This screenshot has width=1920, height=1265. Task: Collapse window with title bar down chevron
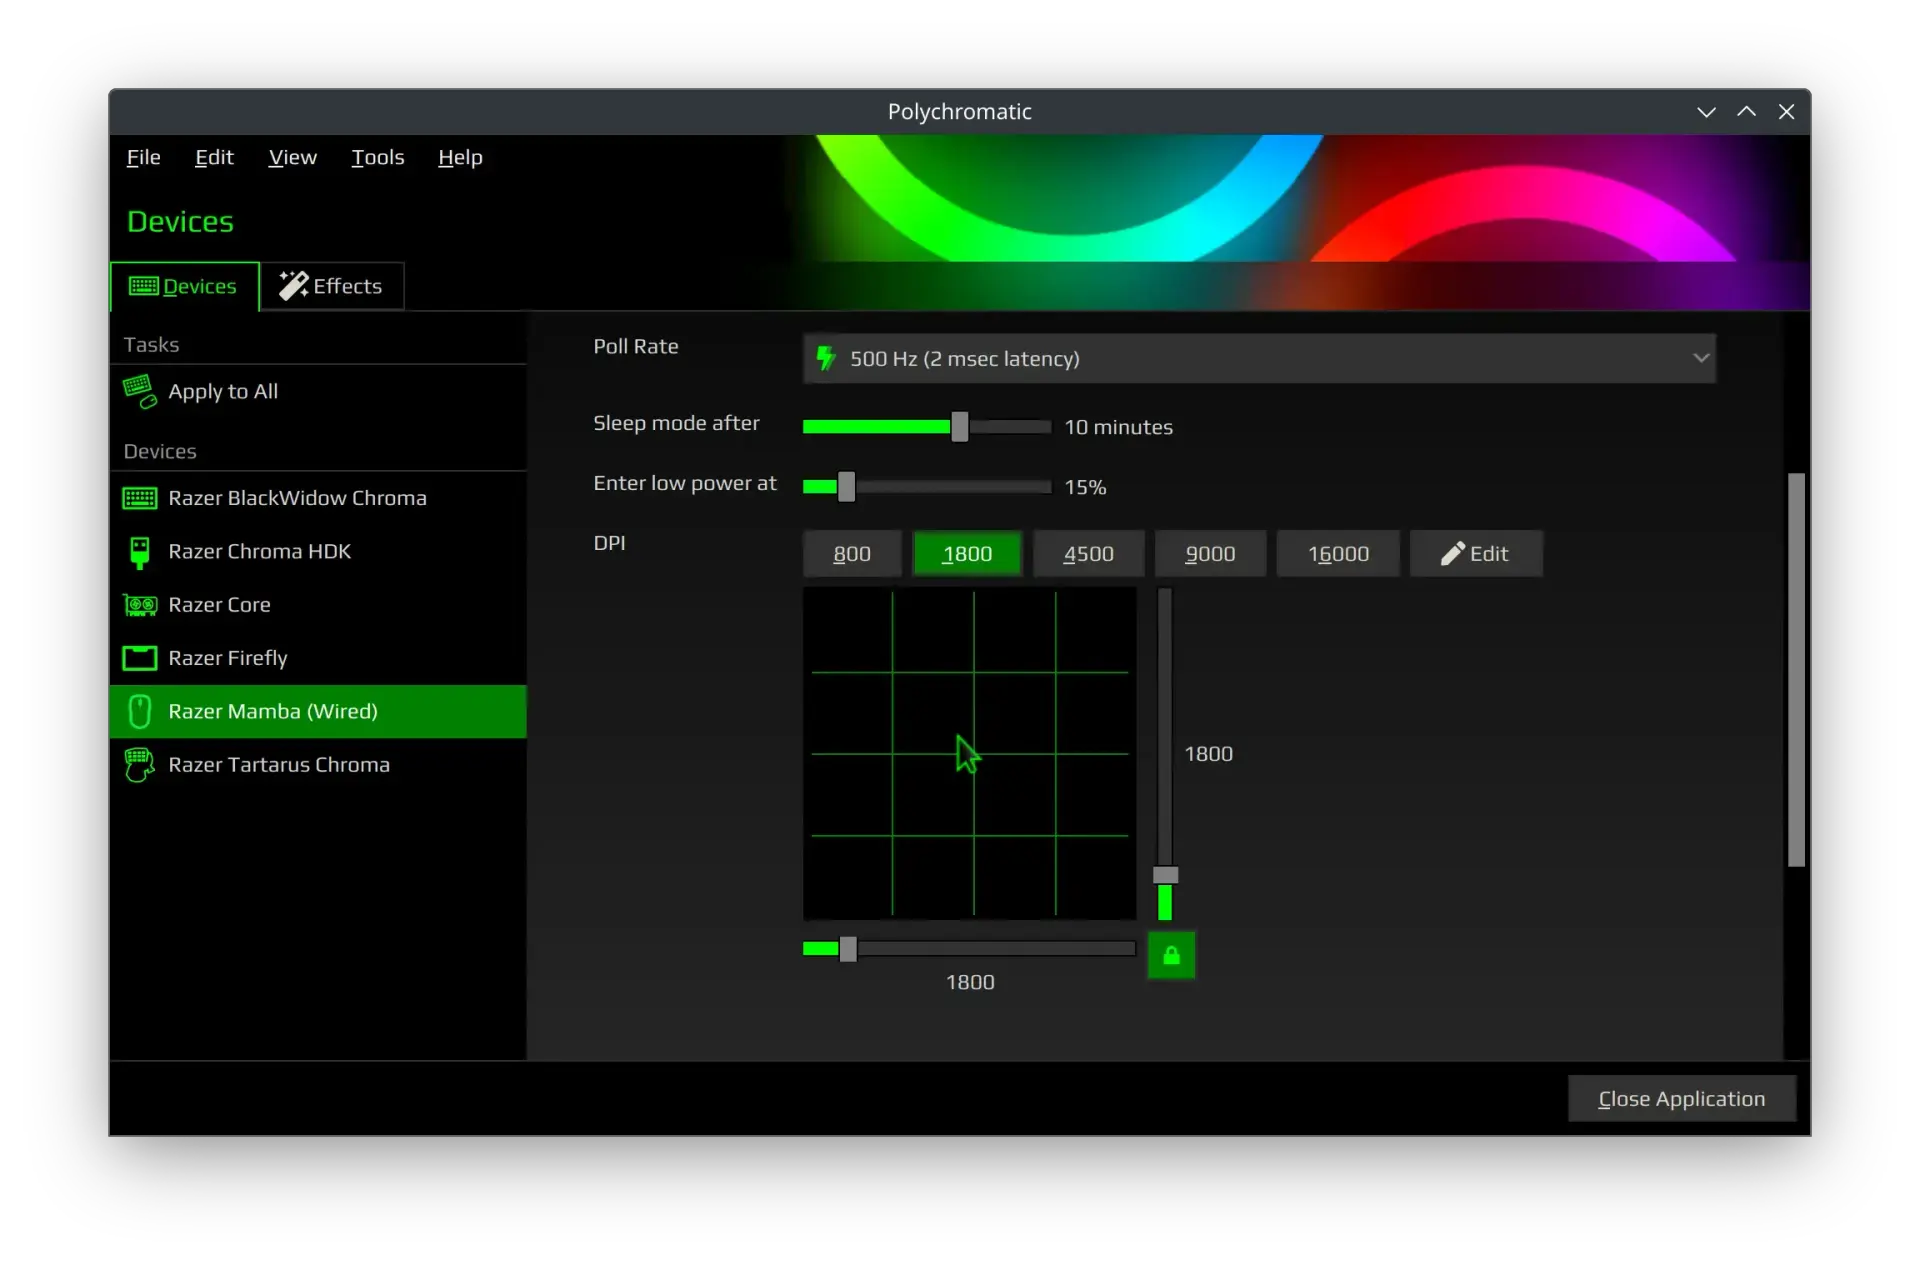coord(1706,112)
